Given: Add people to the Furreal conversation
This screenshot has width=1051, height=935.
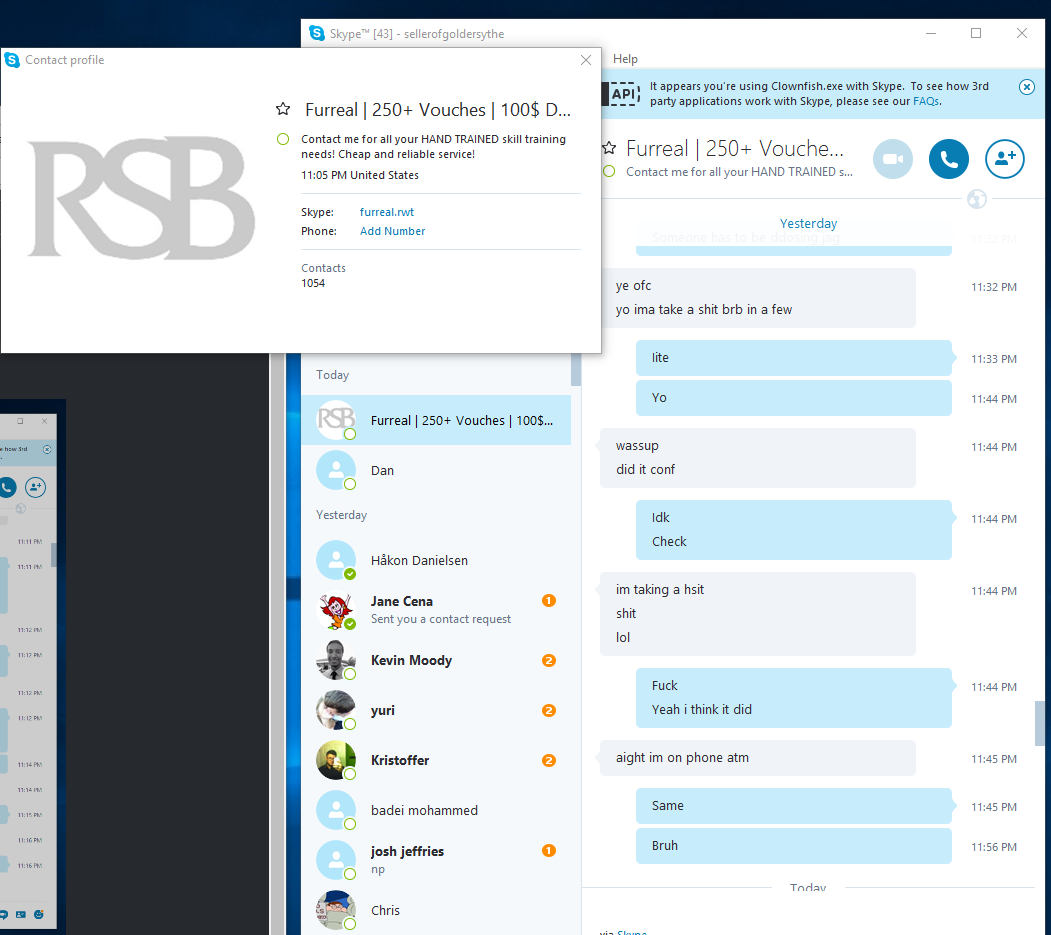Looking at the screenshot, I should tap(1004, 160).
